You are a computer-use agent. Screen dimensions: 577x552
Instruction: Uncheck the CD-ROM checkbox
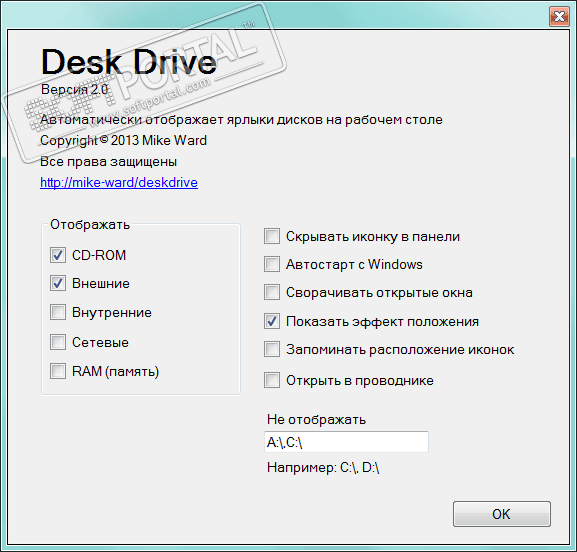(58, 255)
